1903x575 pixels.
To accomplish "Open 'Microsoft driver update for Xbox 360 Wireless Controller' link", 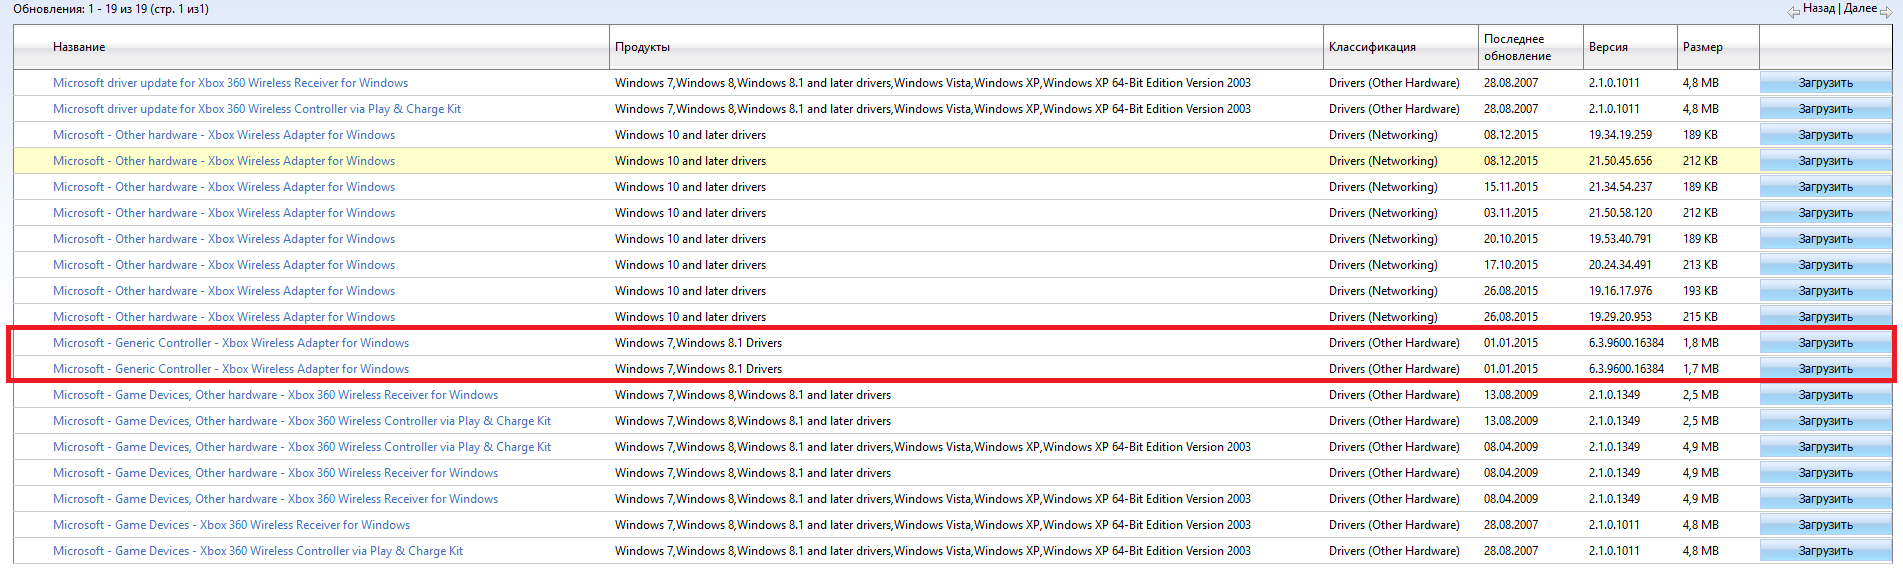I will [257, 109].
